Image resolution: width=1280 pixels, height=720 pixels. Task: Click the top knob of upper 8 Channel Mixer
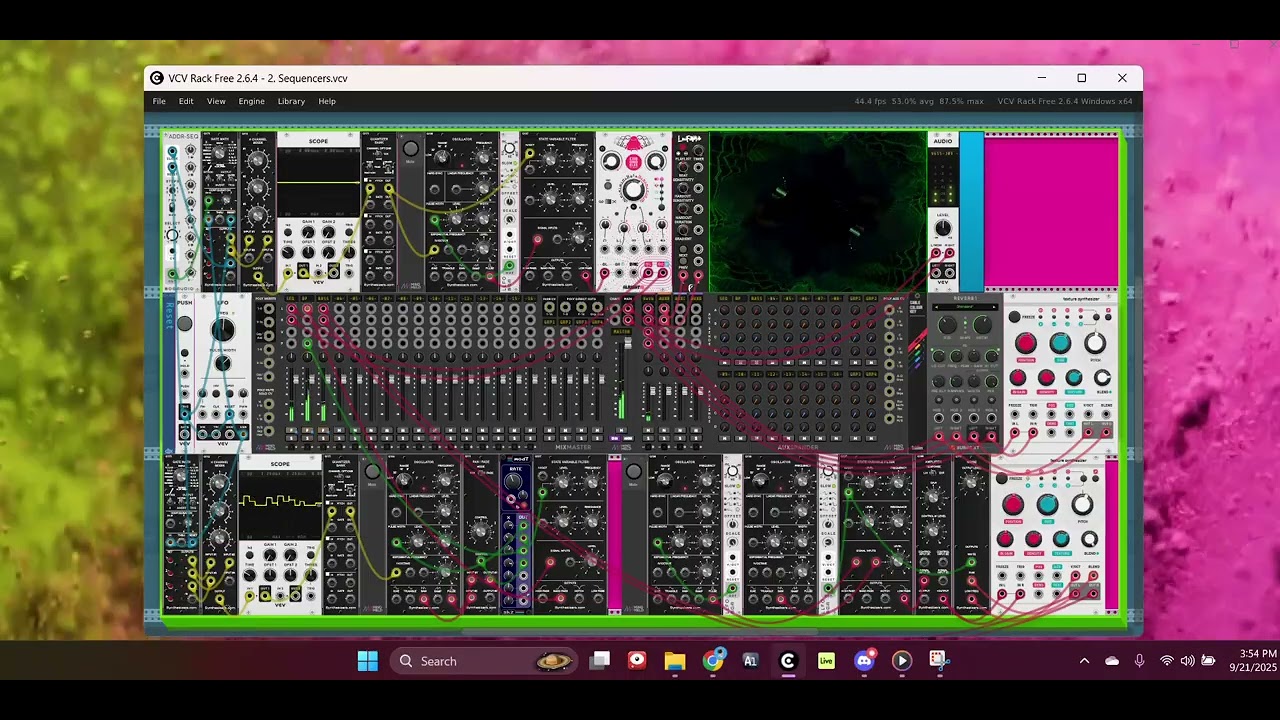click(x=257, y=160)
